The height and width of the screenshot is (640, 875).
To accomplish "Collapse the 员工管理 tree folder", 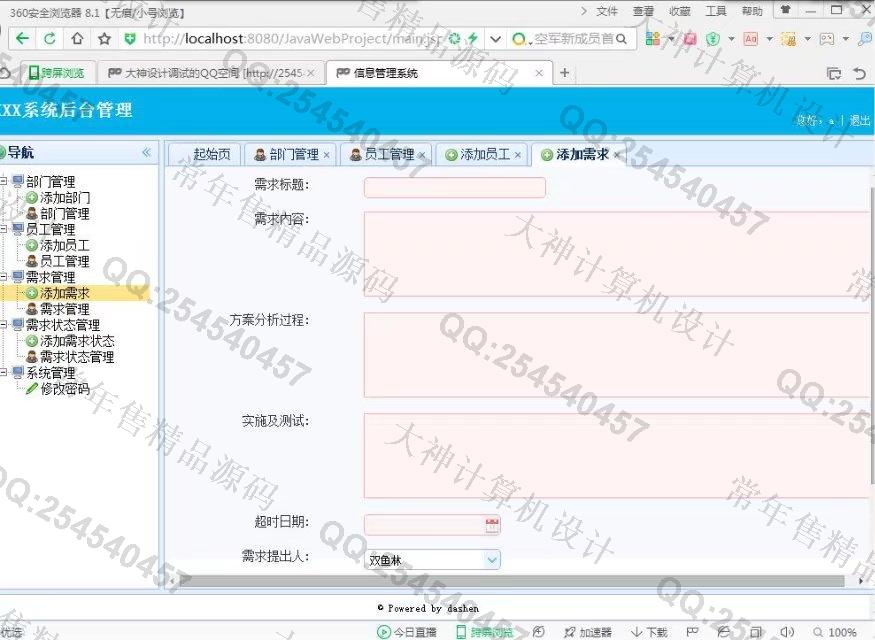I will point(3,229).
